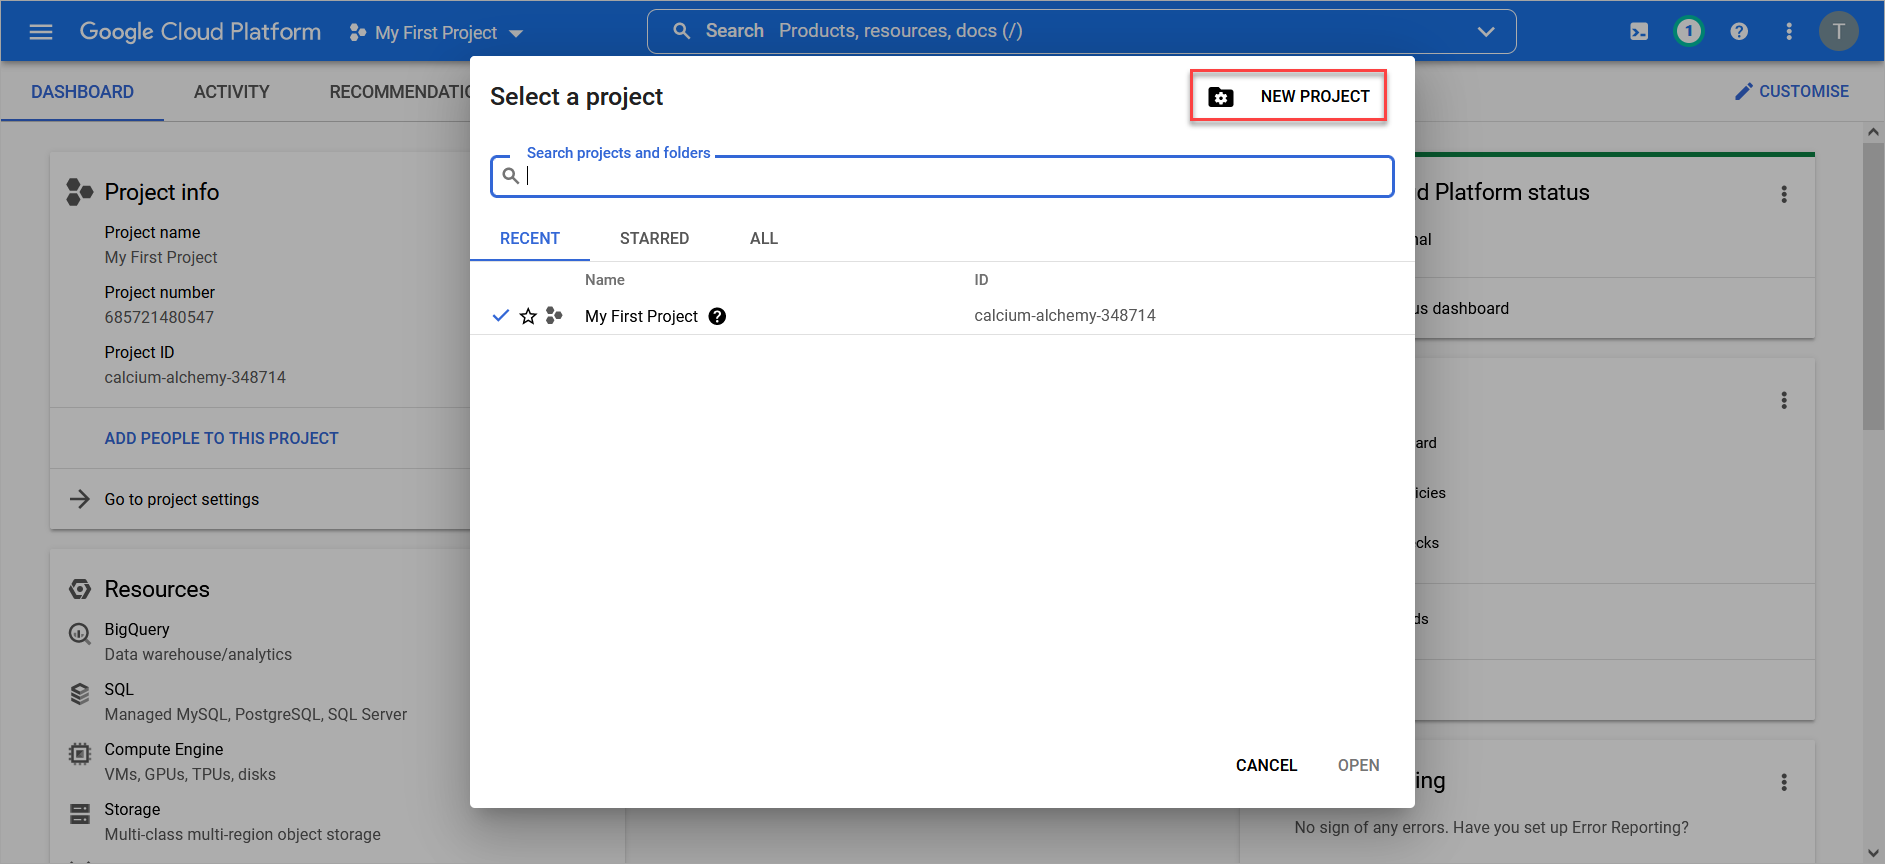1885x864 pixels.
Task: Click the CANCEL button
Action: point(1266,765)
